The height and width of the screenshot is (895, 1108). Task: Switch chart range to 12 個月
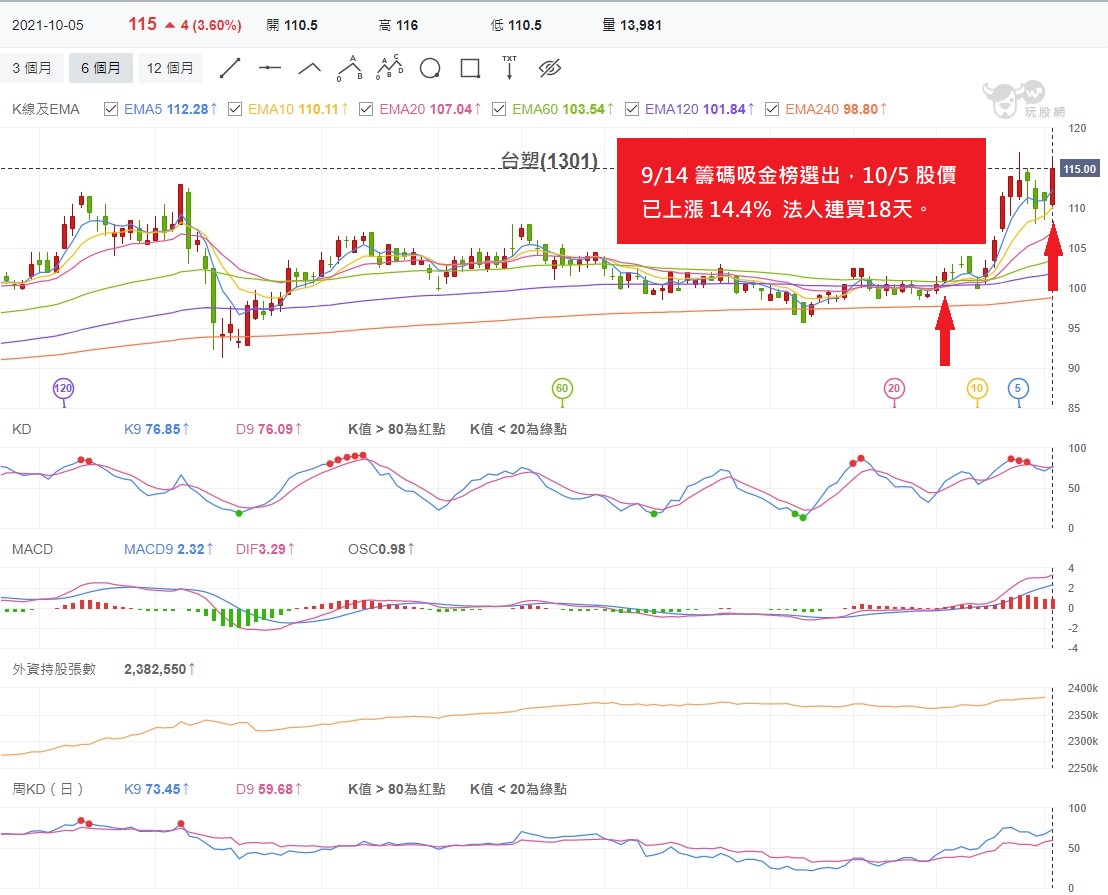tap(170, 68)
